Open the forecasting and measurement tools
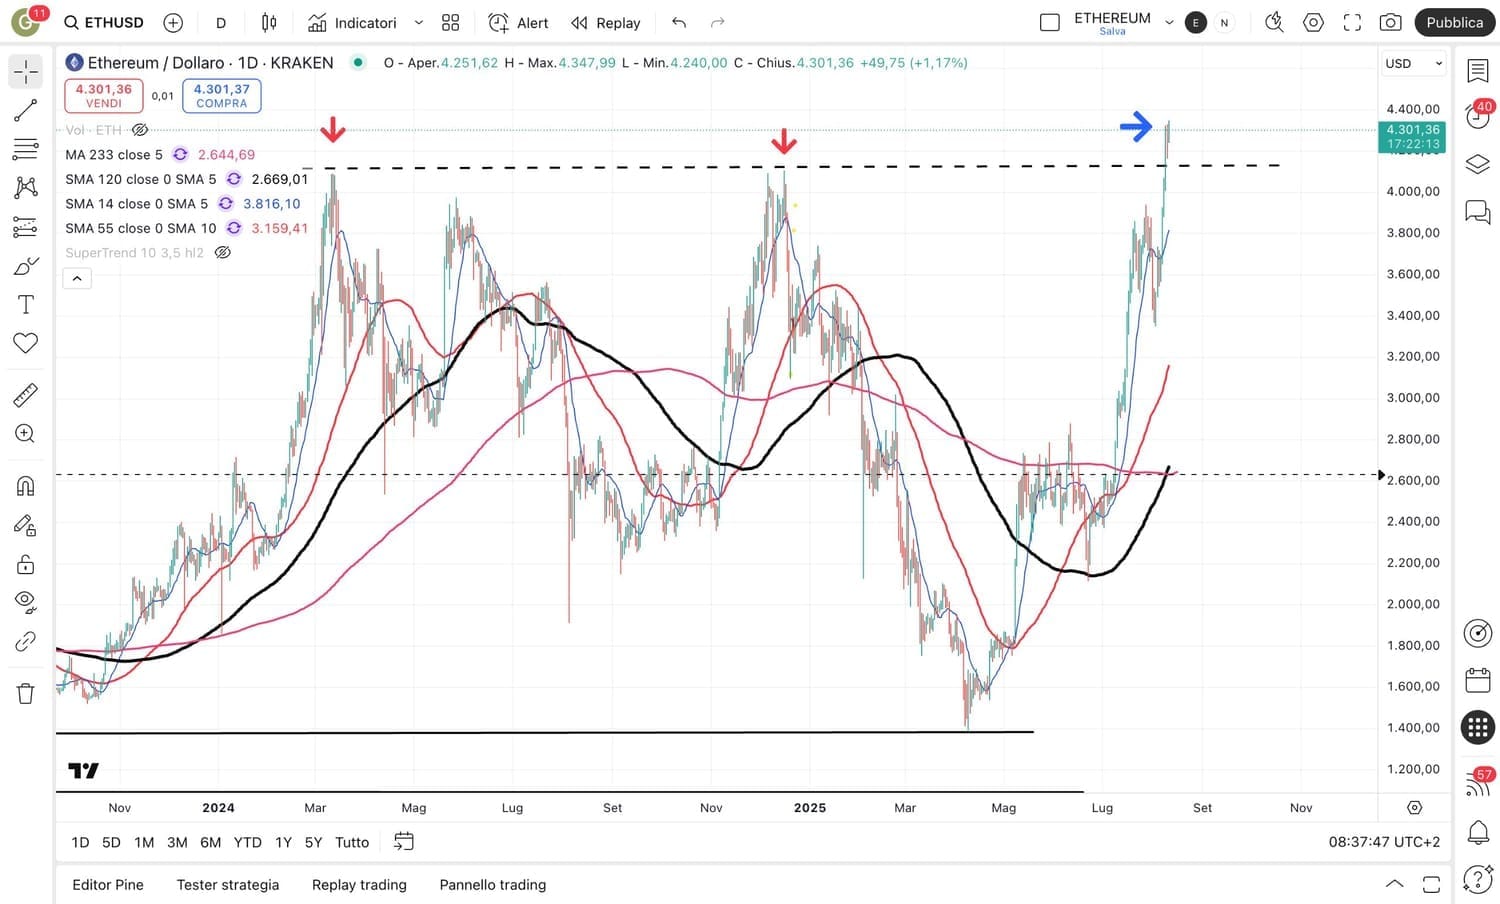 click(26, 227)
